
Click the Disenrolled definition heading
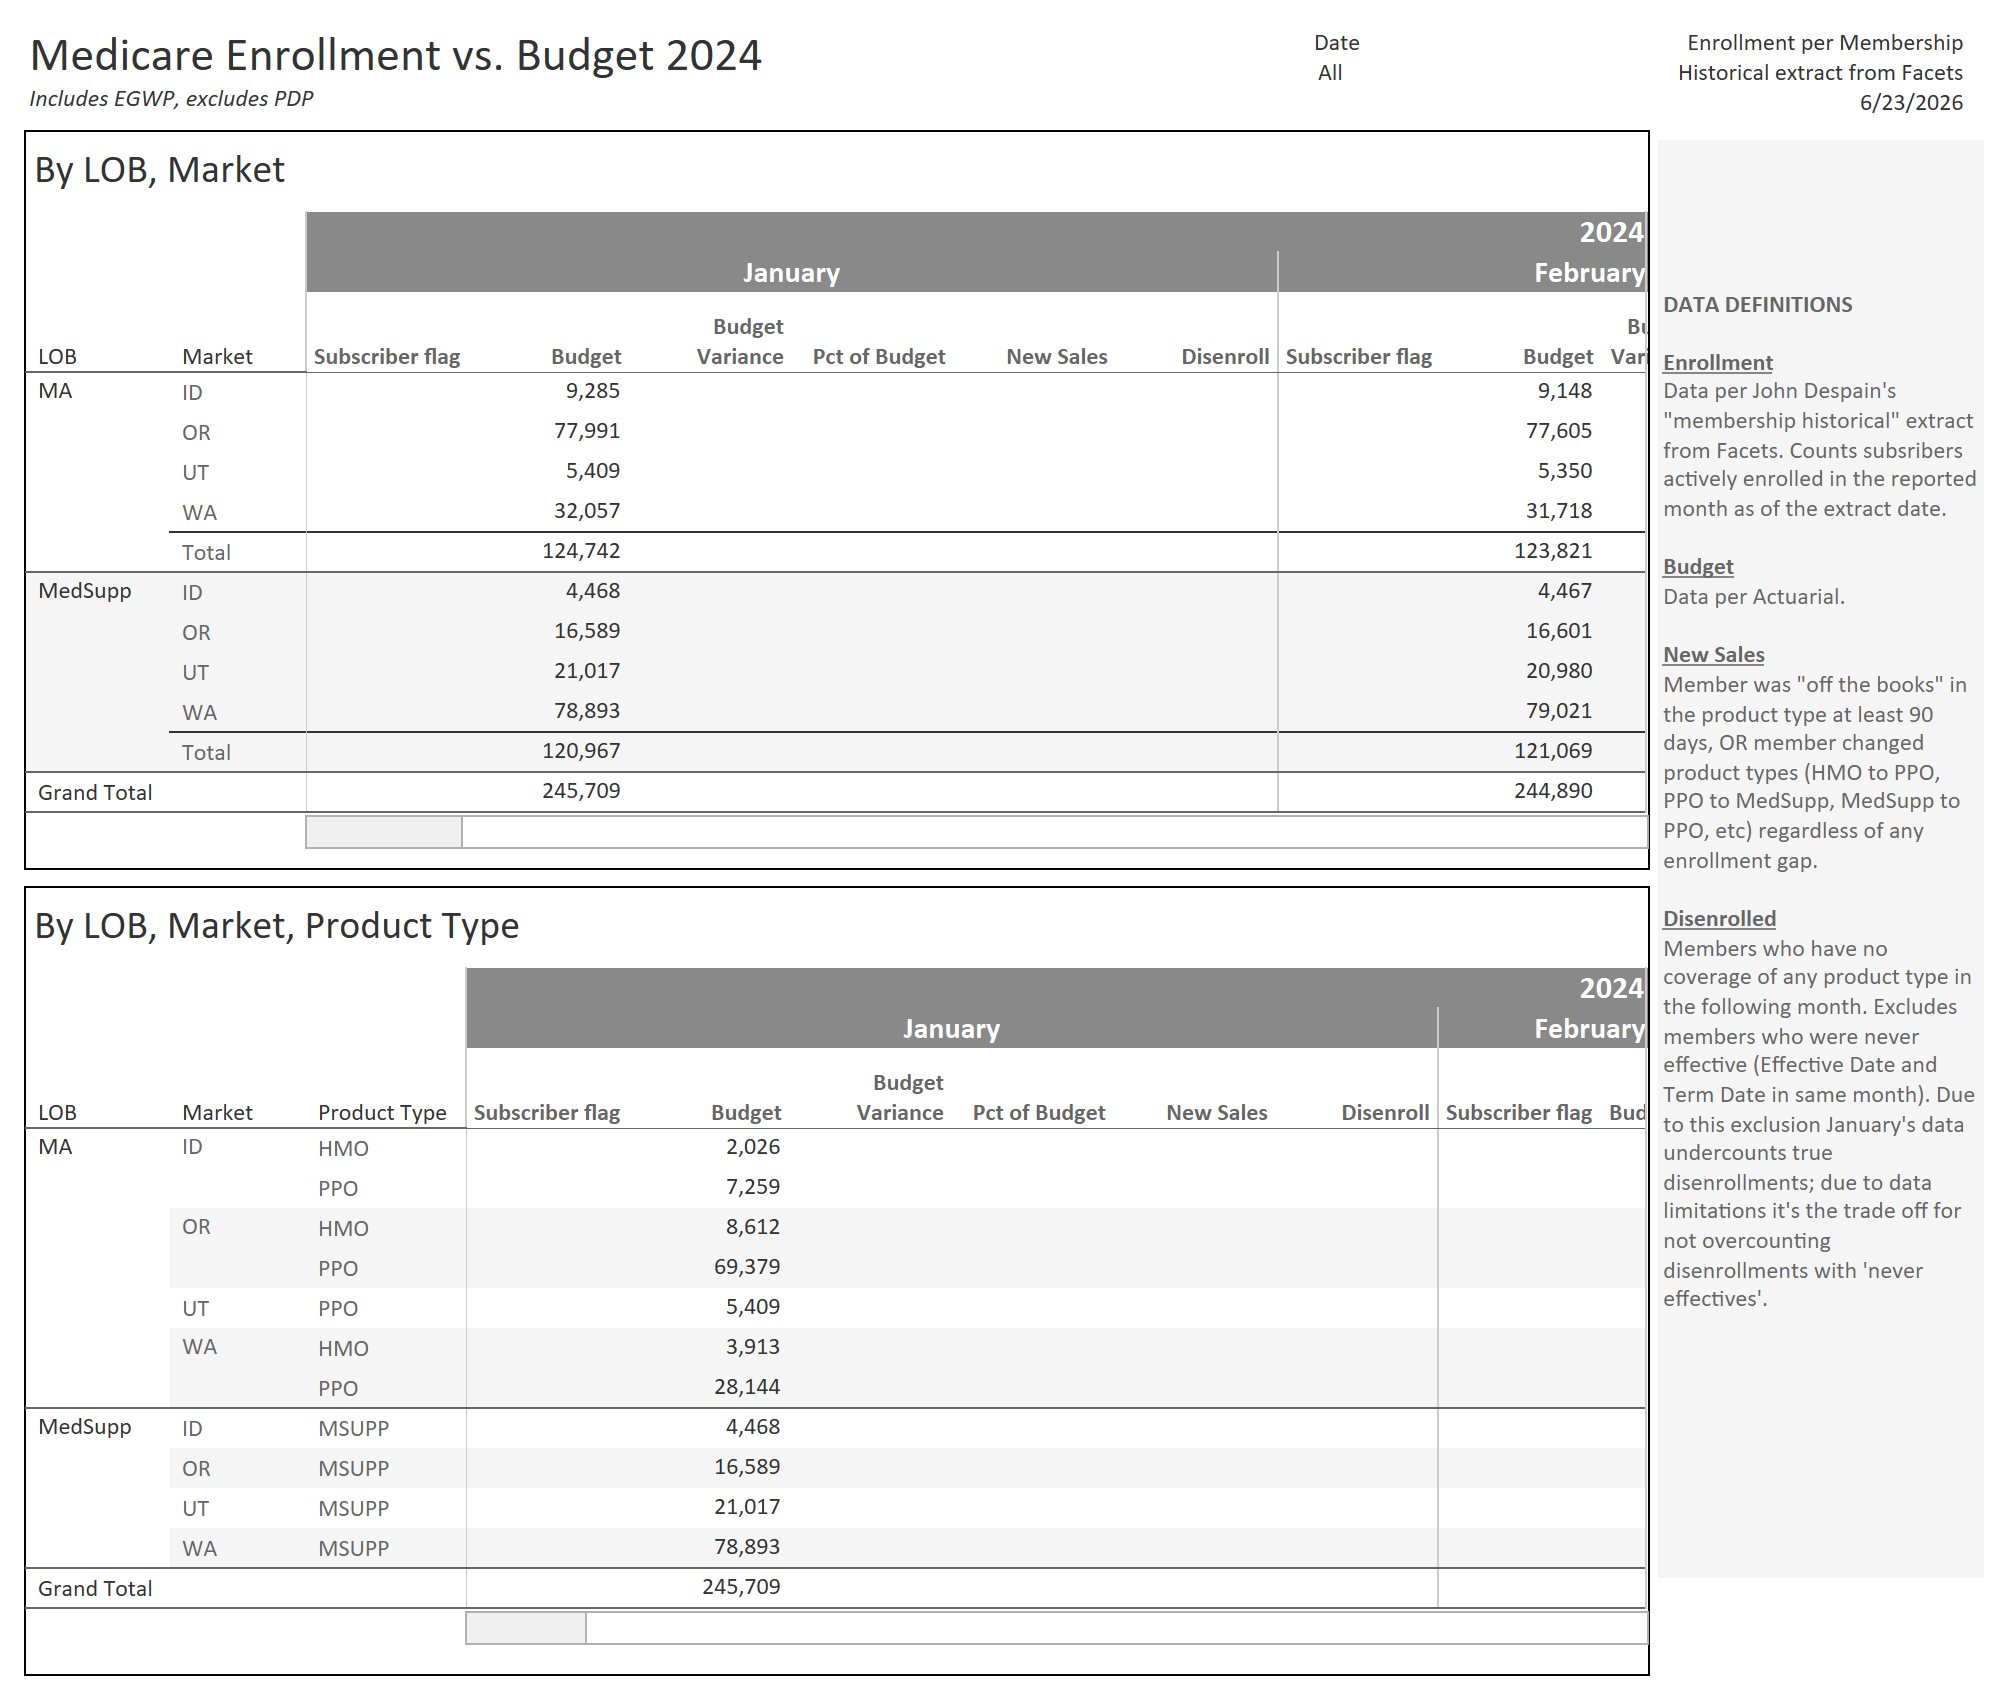point(1719,919)
